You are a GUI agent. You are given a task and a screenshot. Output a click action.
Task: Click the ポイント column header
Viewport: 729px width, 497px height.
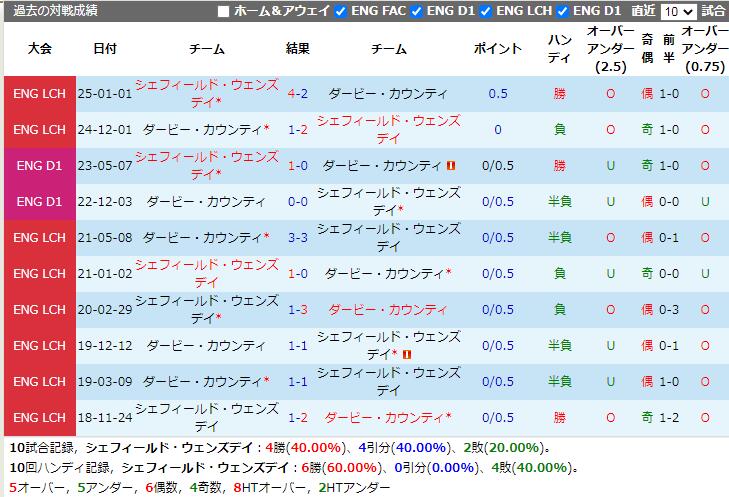(x=497, y=49)
